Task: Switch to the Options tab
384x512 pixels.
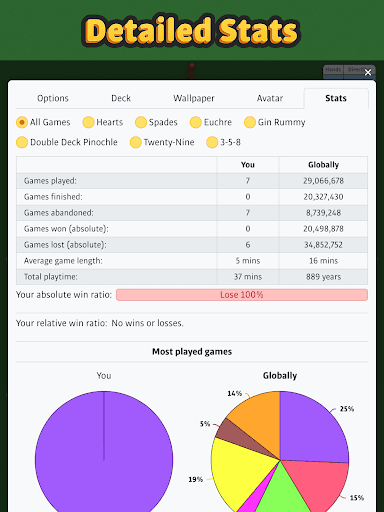Action: coord(53,98)
